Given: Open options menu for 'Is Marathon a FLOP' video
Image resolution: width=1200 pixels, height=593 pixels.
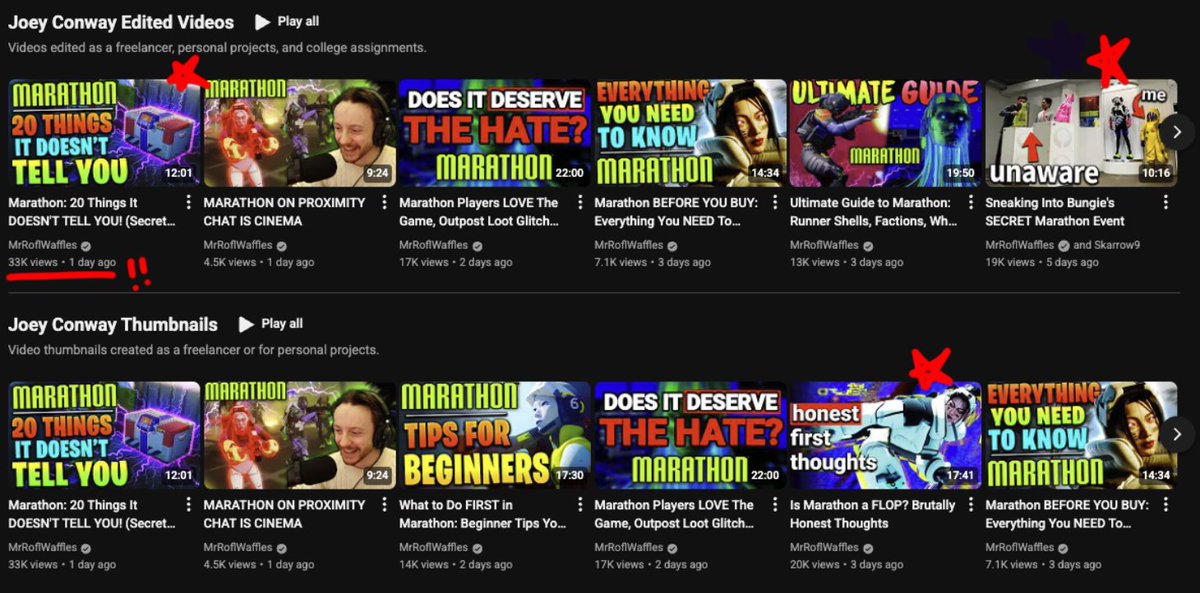Looking at the screenshot, I should (970, 505).
